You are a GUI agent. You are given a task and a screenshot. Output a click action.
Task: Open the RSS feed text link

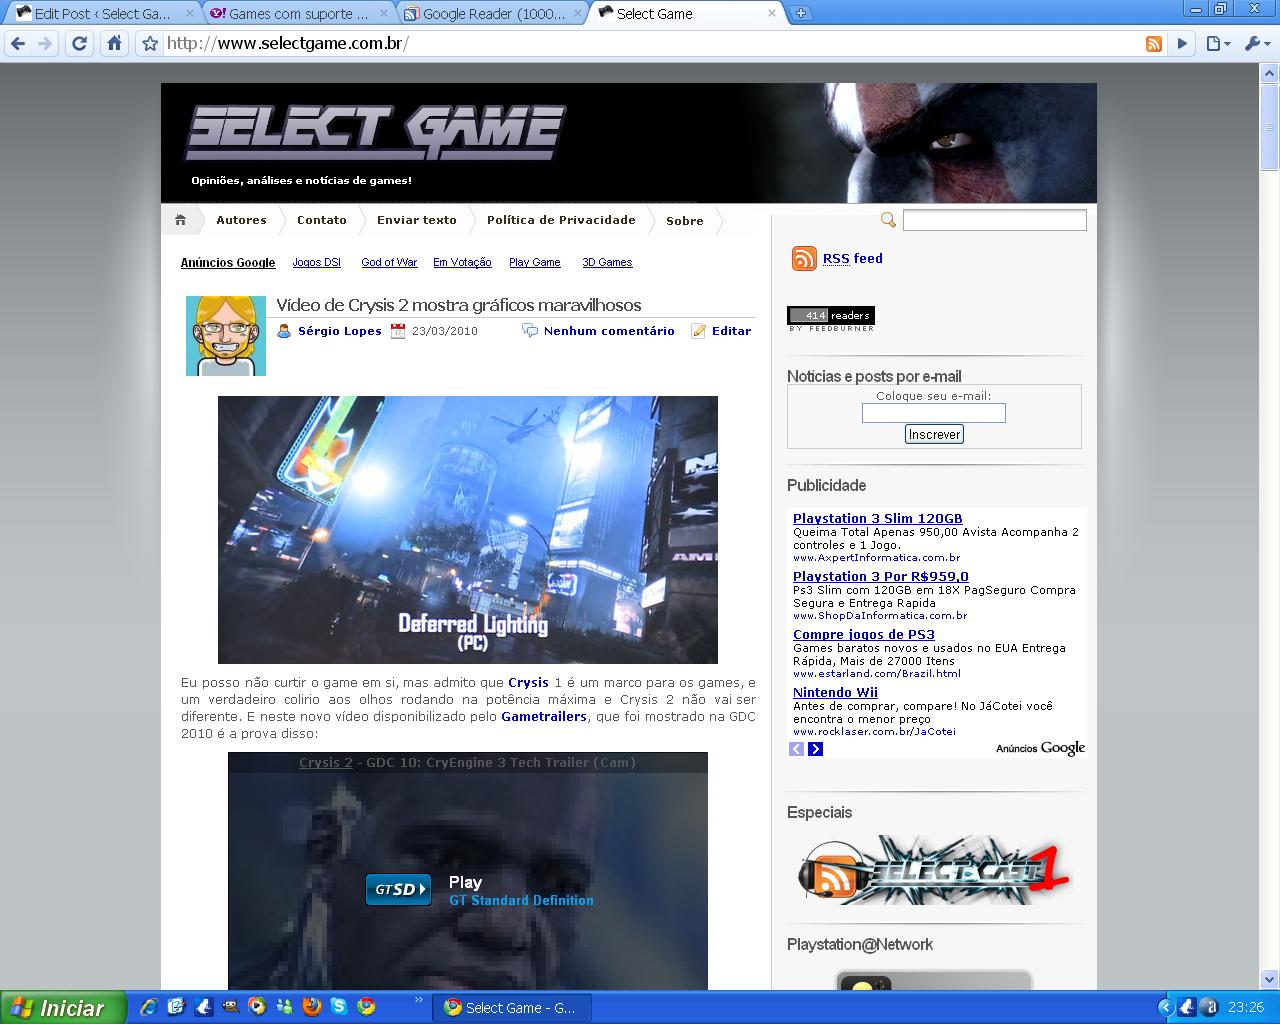[853, 258]
